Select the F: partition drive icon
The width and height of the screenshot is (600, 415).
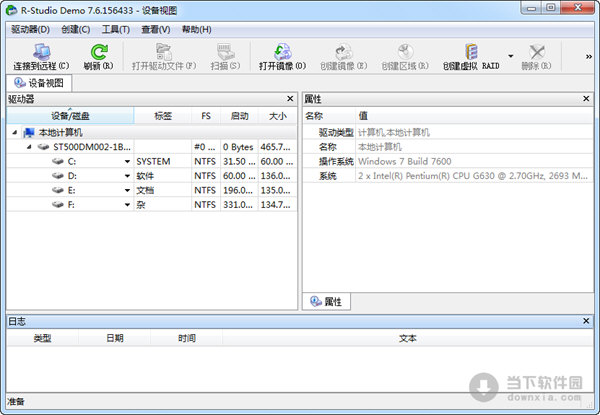pyautogui.click(x=58, y=205)
